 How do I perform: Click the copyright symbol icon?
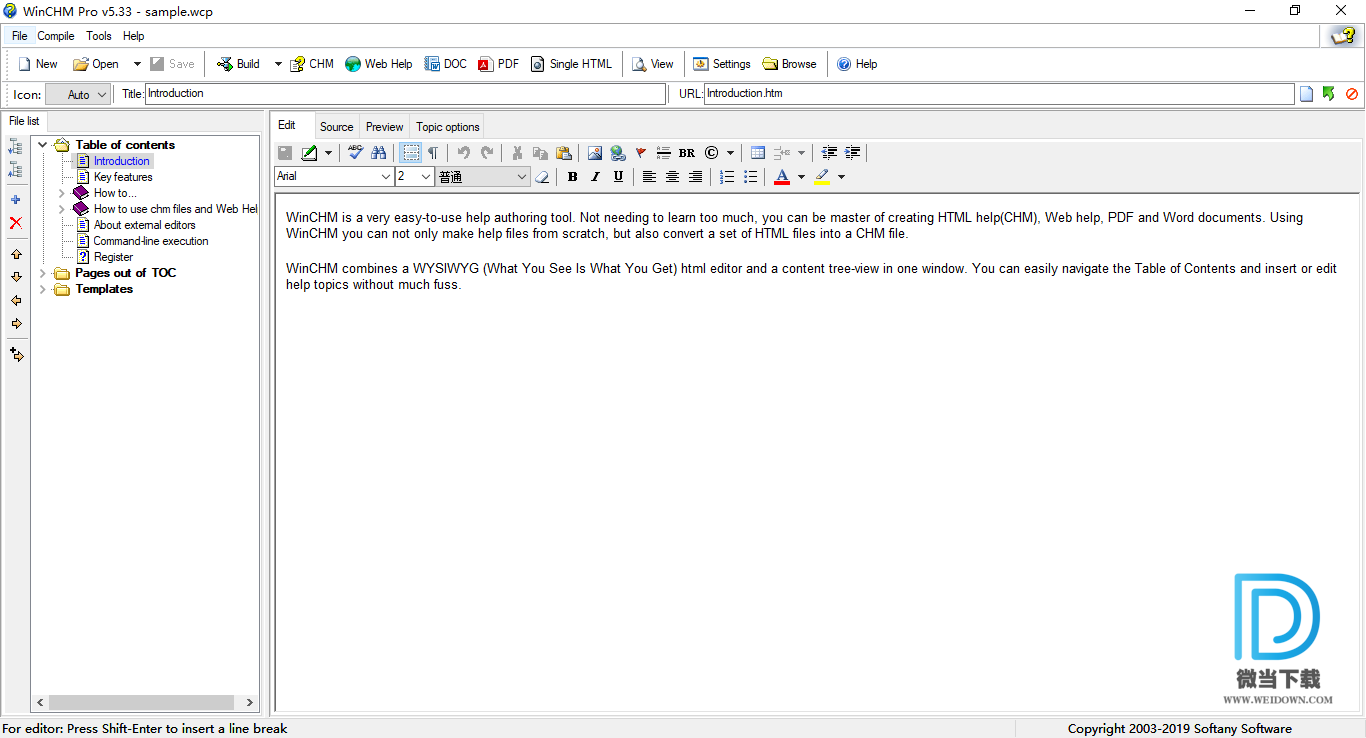(x=711, y=153)
